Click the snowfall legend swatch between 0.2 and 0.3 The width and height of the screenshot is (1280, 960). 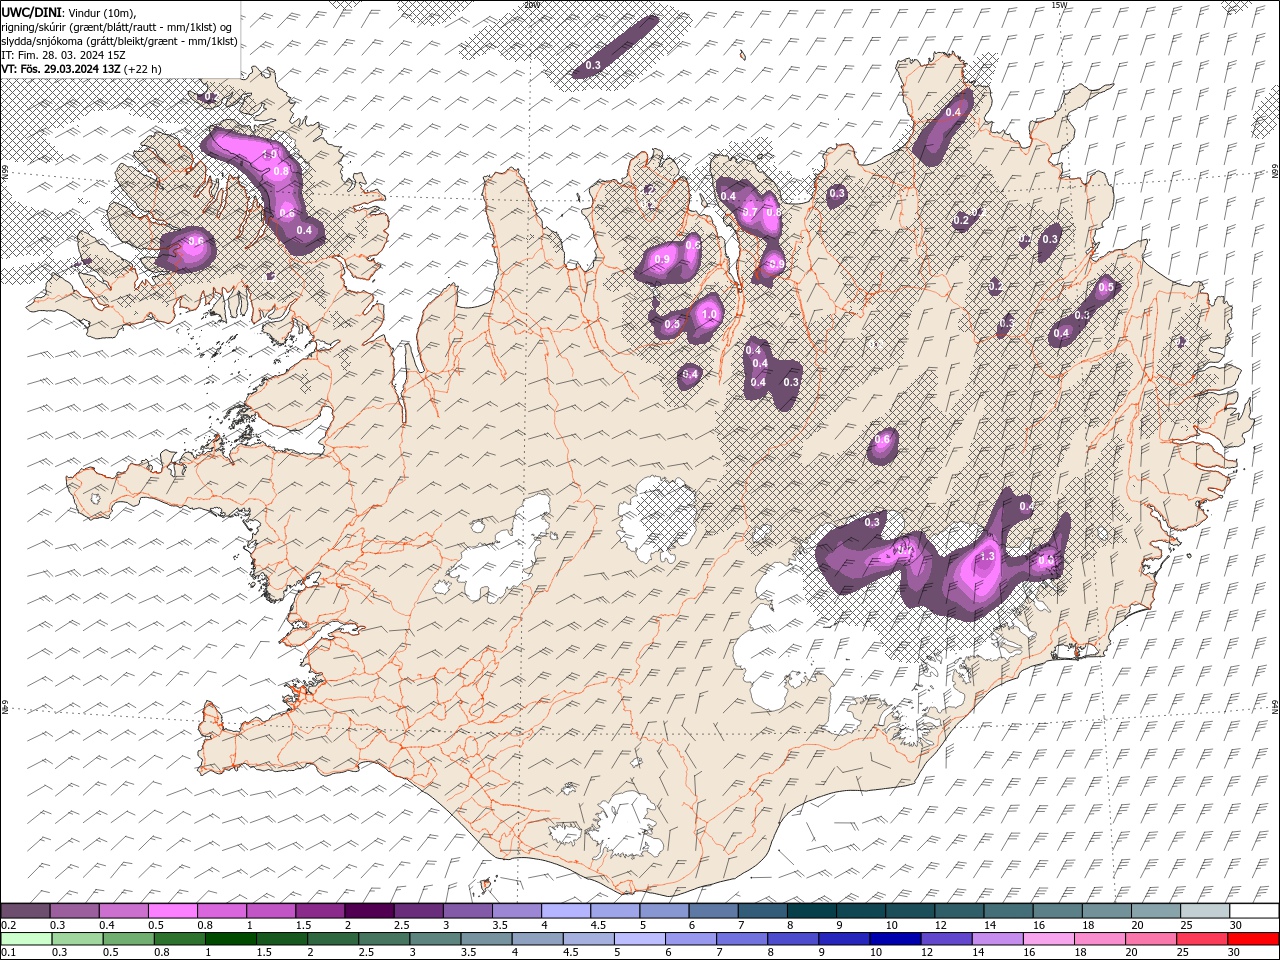26,911
